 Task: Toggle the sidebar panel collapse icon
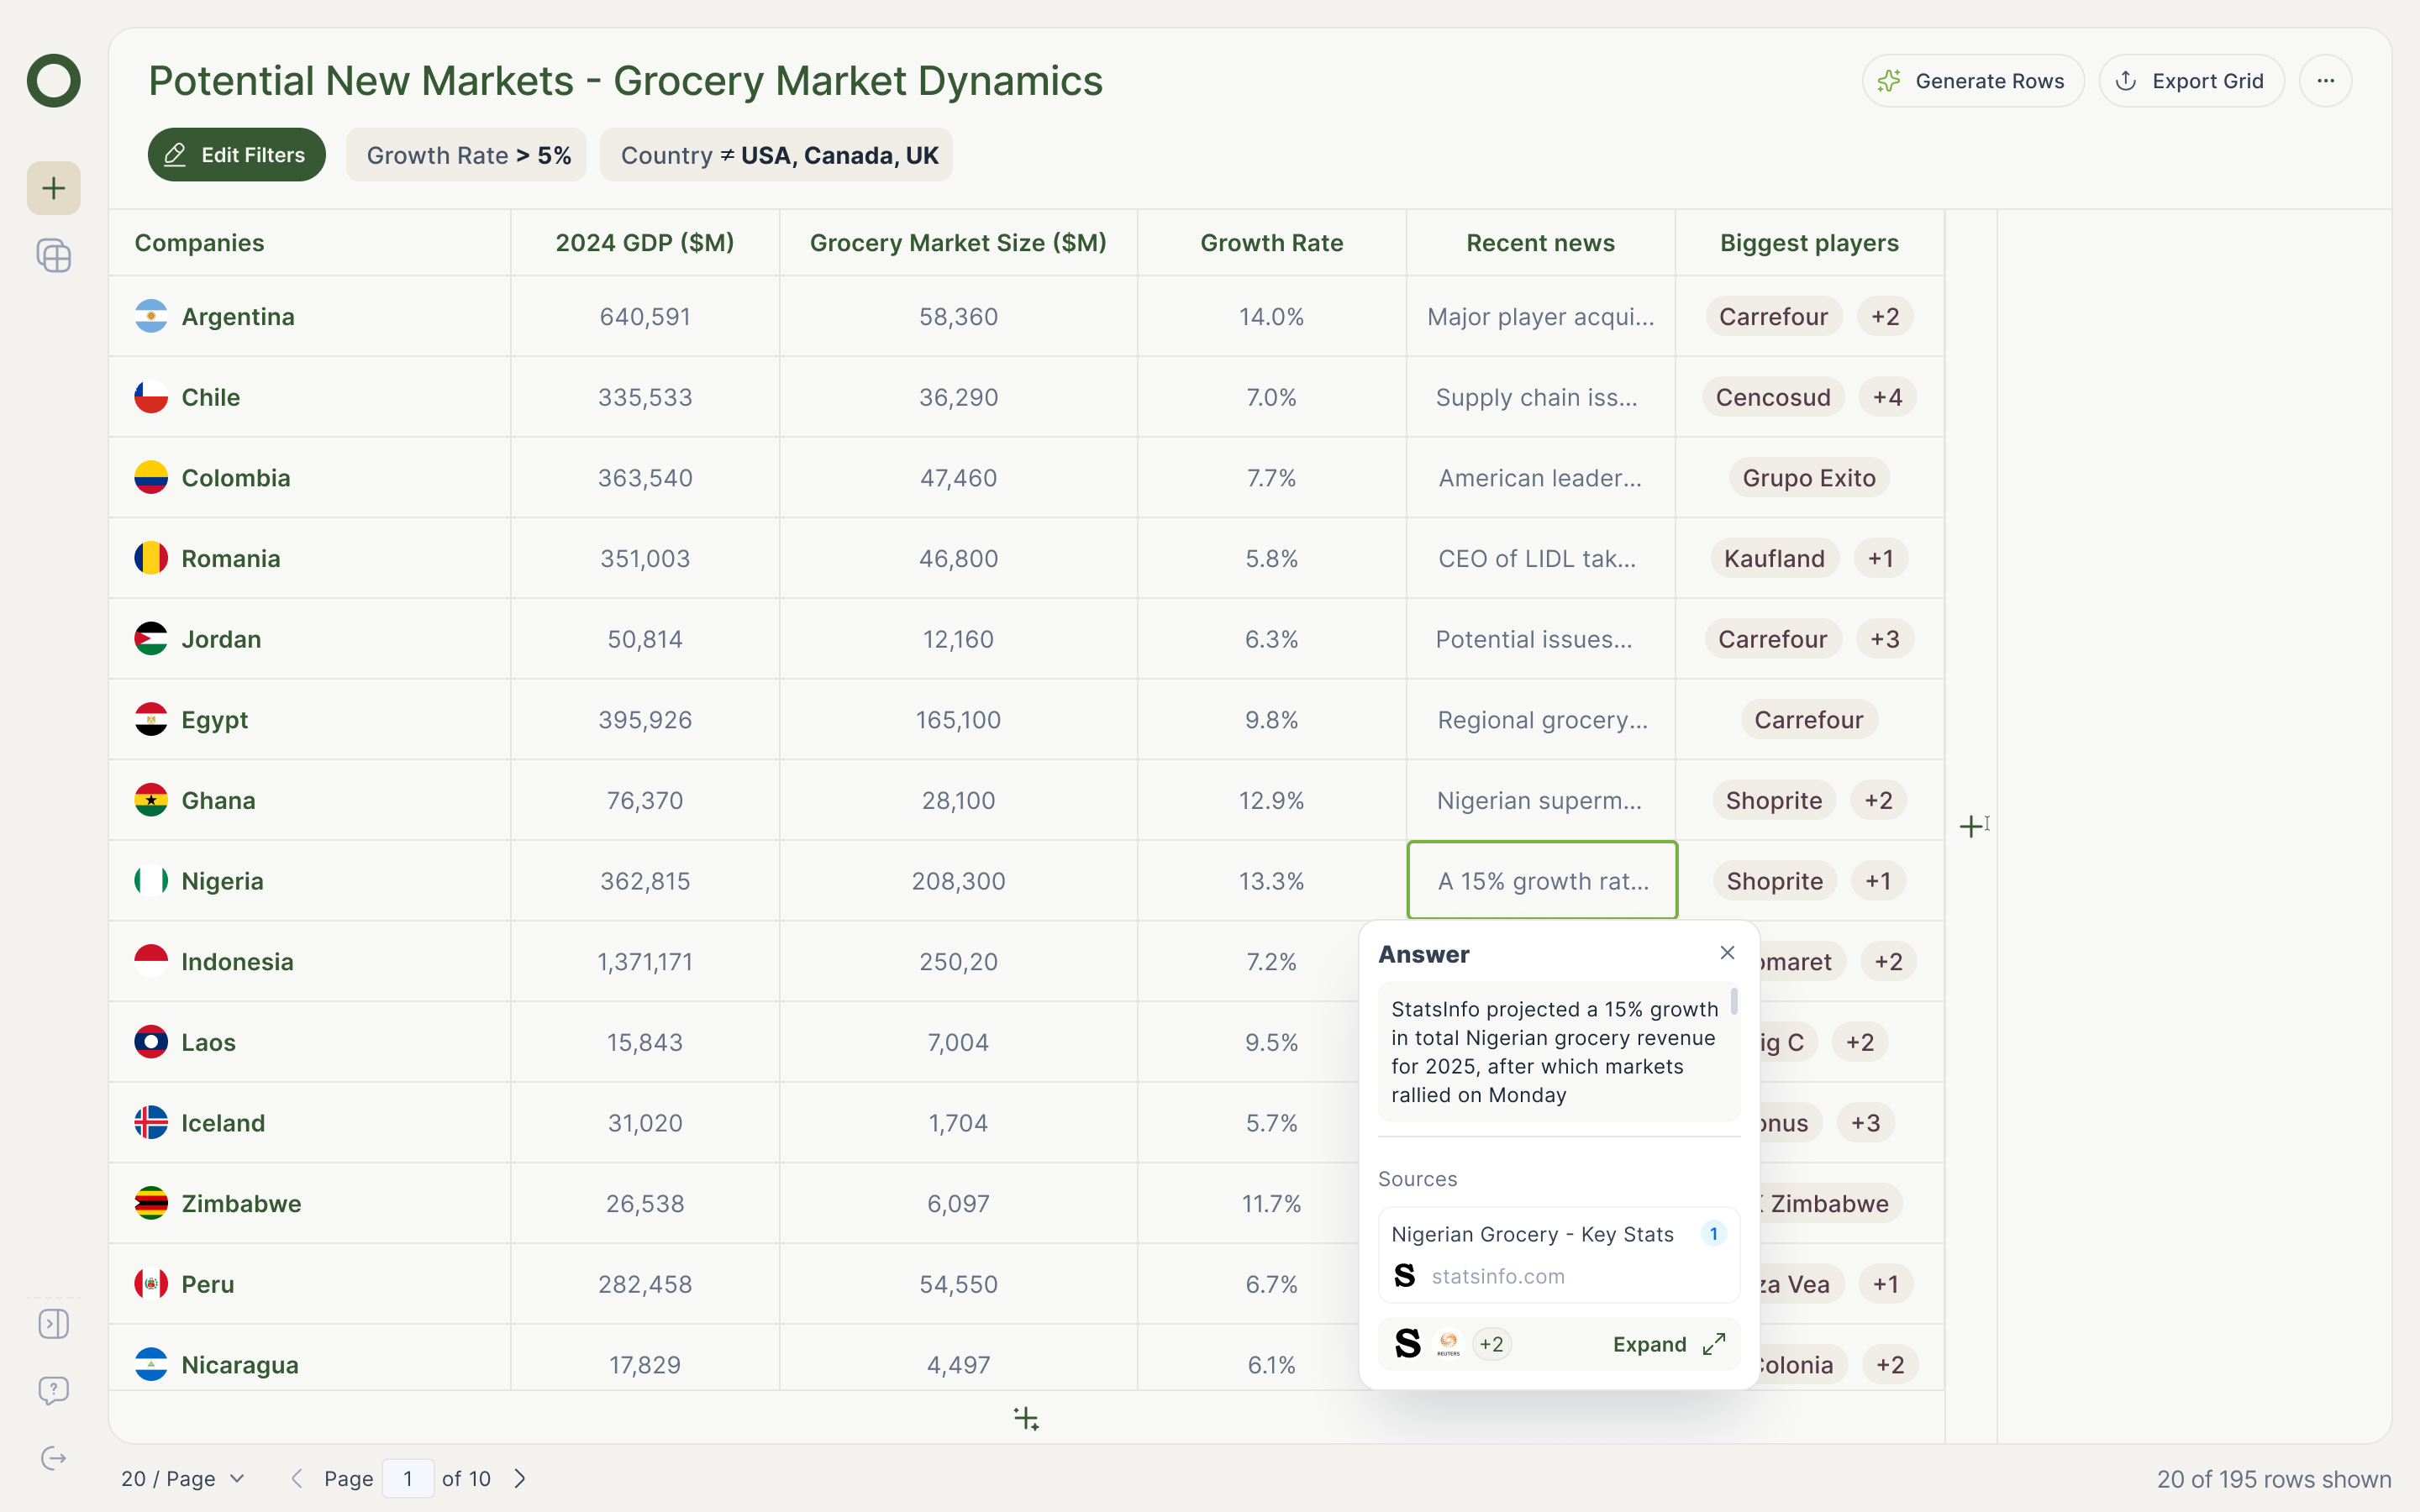tap(53, 1324)
